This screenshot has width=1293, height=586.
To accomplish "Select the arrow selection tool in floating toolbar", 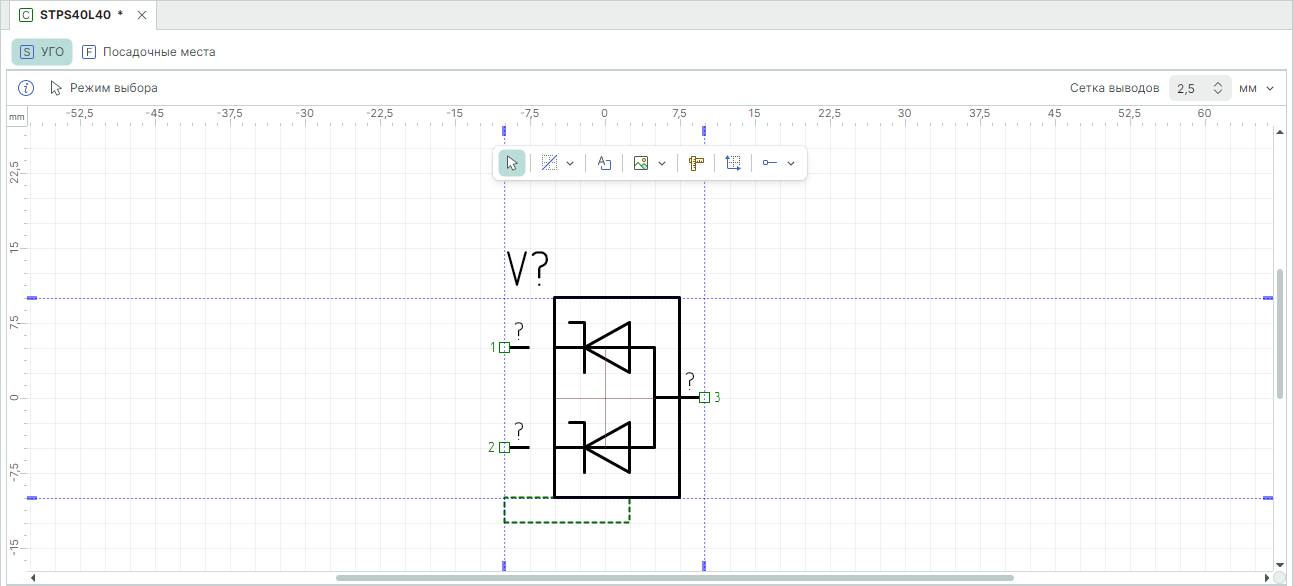I will (512, 163).
